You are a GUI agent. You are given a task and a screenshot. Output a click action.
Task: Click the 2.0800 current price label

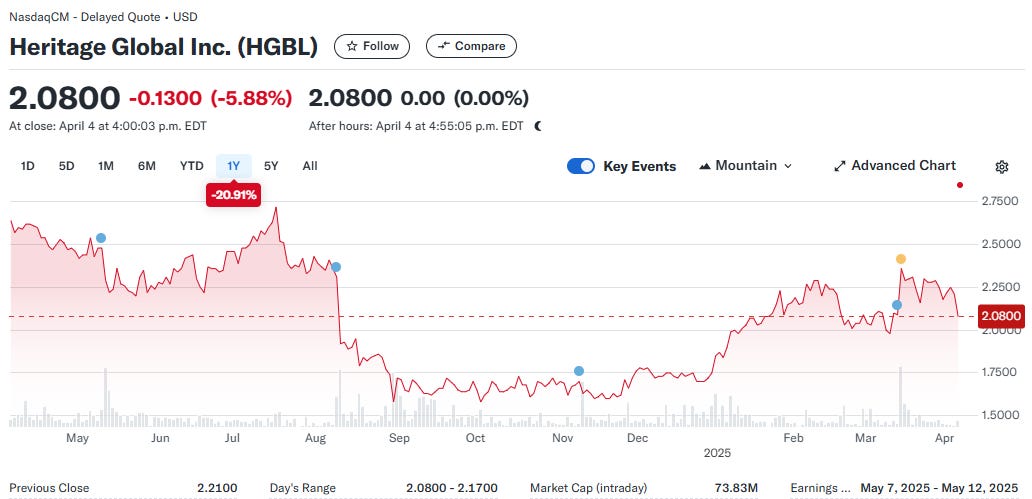1001,316
